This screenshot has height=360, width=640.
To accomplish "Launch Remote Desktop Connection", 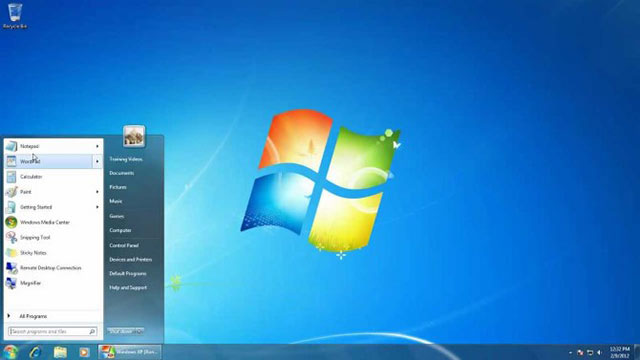I will pos(53,268).
